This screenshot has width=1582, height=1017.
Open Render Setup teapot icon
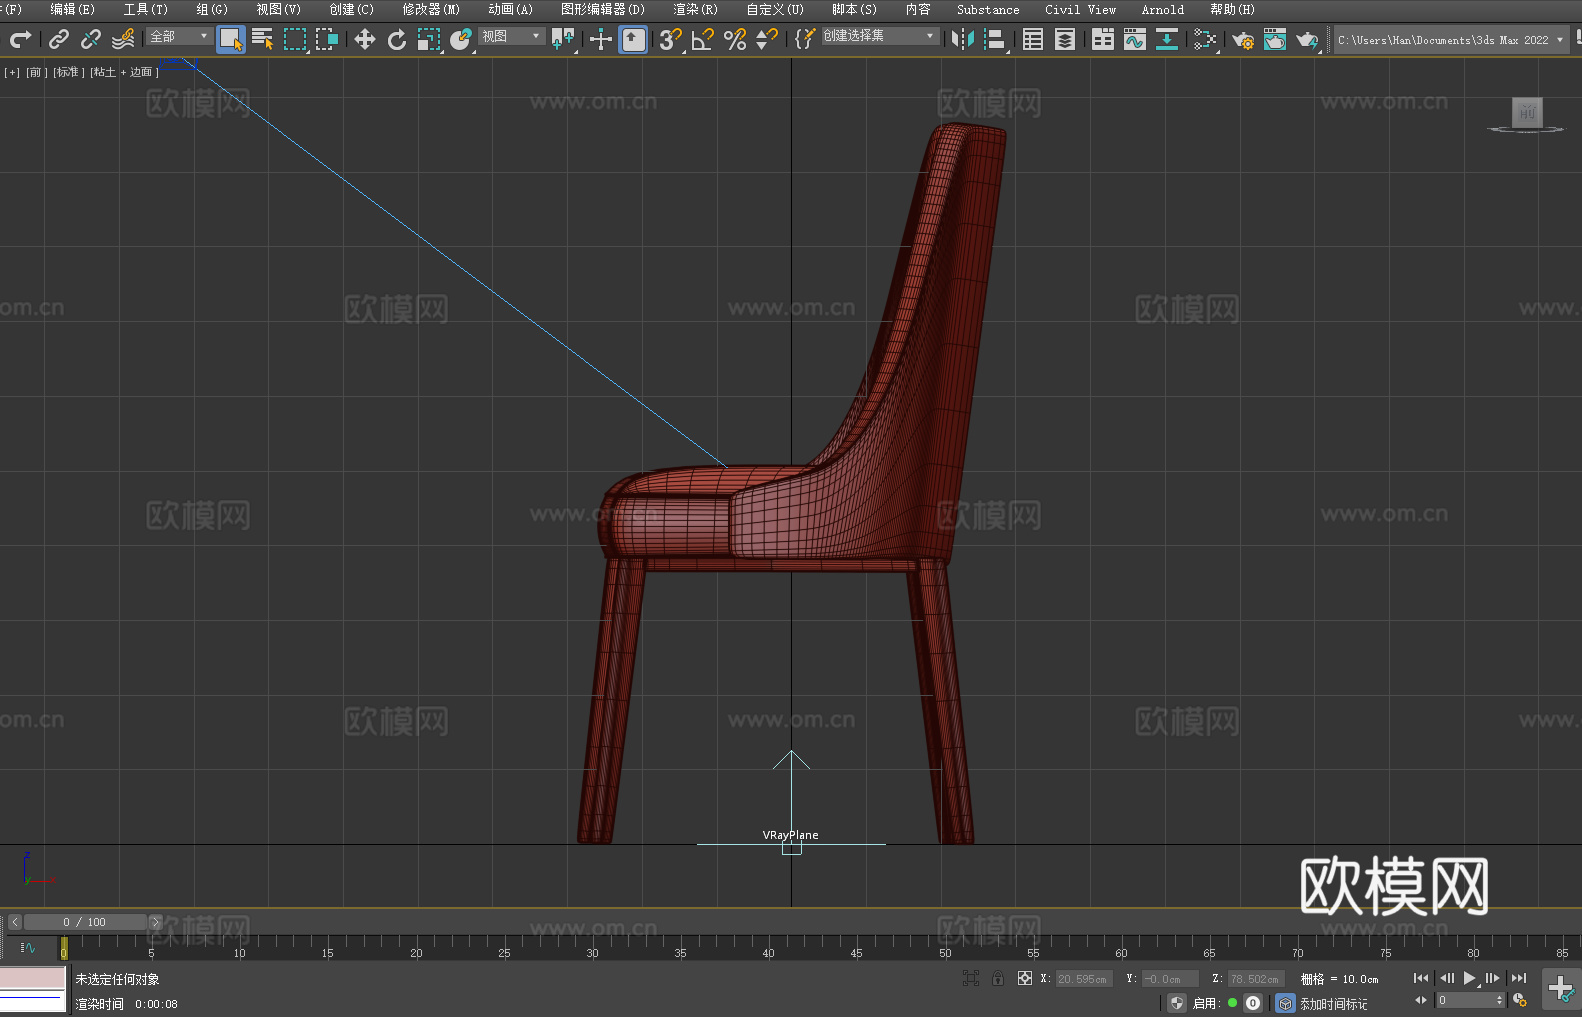coord(1243,39)
